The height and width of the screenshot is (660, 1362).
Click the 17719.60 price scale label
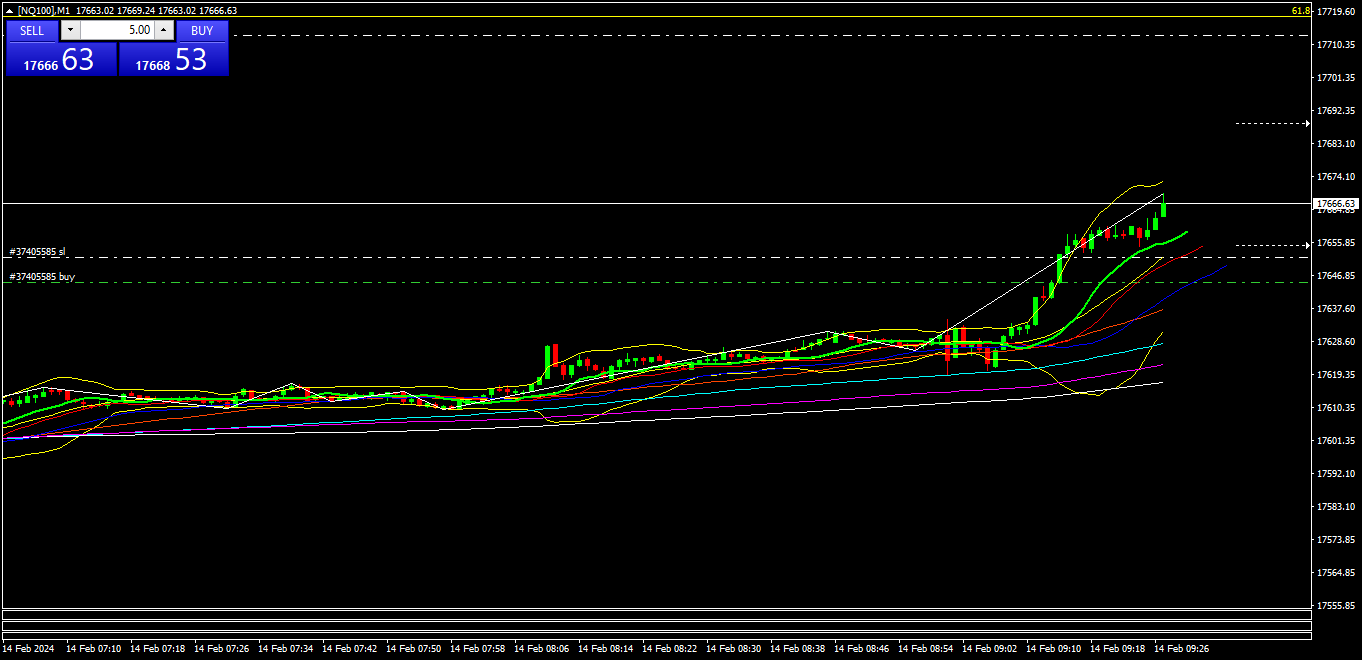click(x=1336, y=12)
